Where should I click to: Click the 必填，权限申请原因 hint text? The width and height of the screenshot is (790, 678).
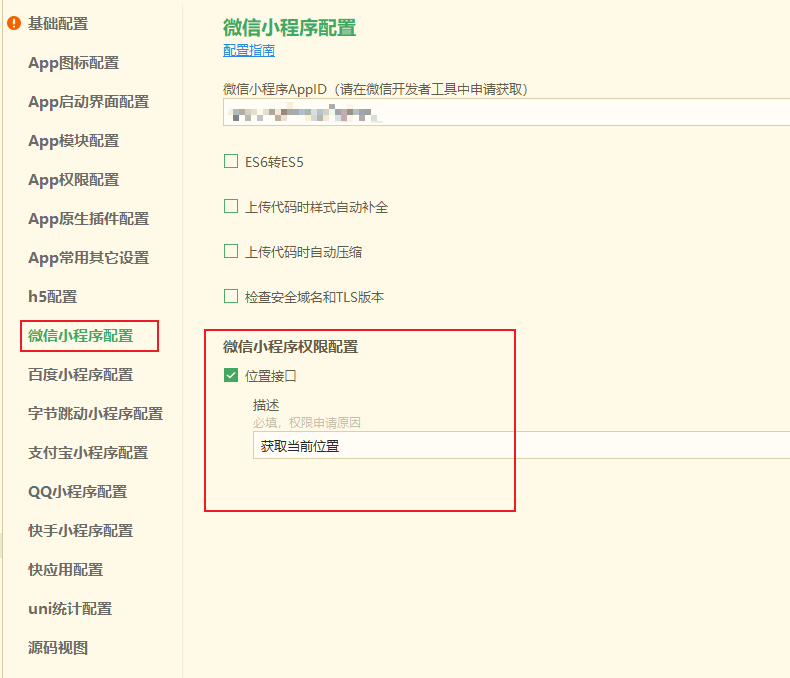click(x=307, y=423)
